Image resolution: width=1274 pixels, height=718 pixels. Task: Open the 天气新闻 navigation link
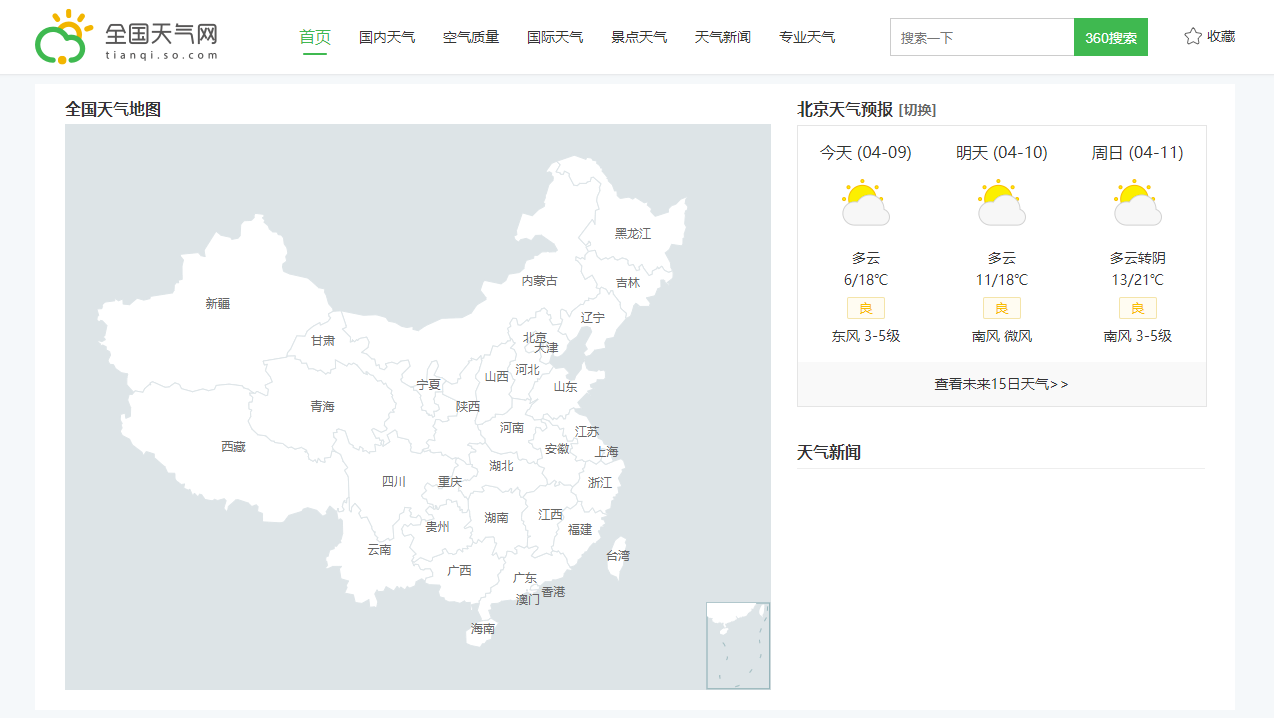(723, 37)
